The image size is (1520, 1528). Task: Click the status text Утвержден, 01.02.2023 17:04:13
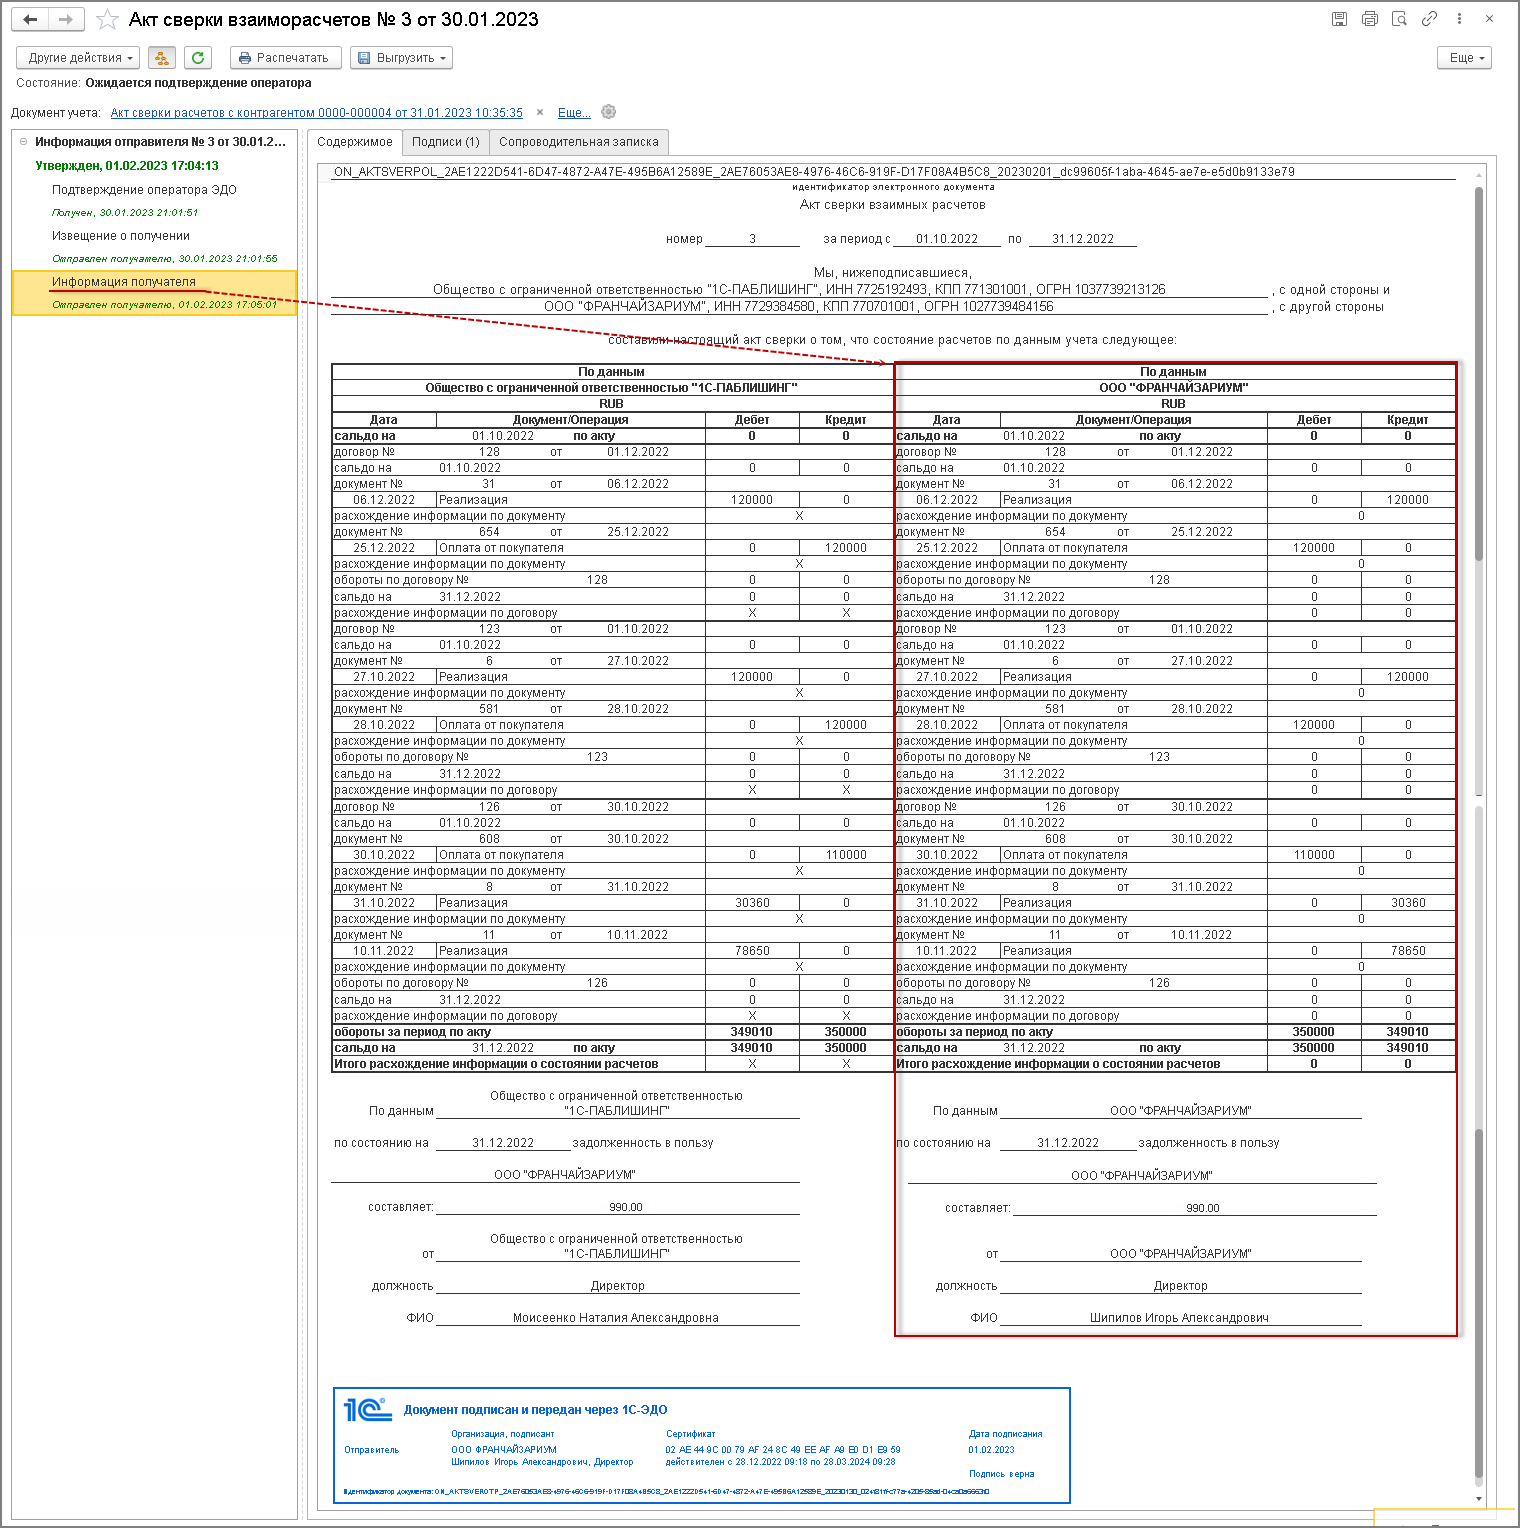tap(127, 166)
